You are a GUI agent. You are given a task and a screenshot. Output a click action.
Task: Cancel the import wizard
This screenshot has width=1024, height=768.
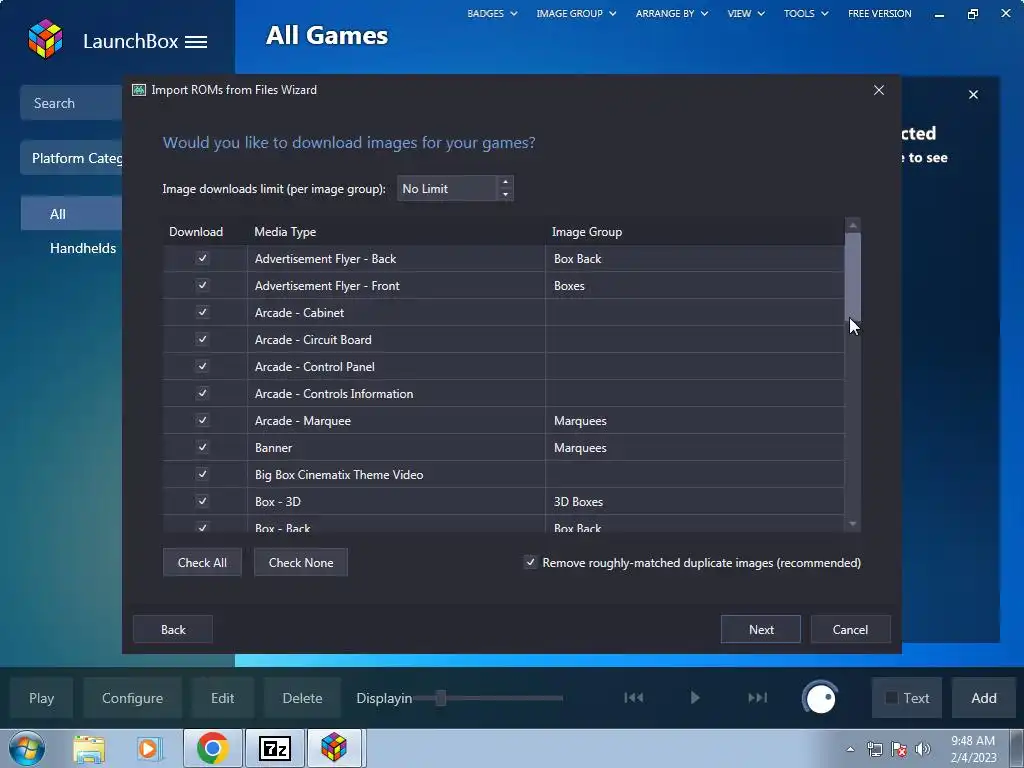(850, 629)
